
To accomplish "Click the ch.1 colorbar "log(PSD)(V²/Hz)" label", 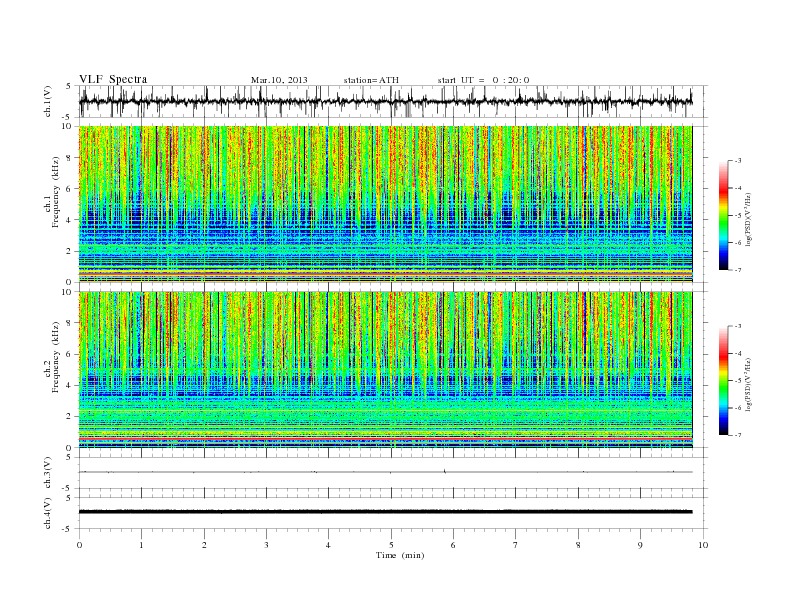I will (x=749, y=219).
